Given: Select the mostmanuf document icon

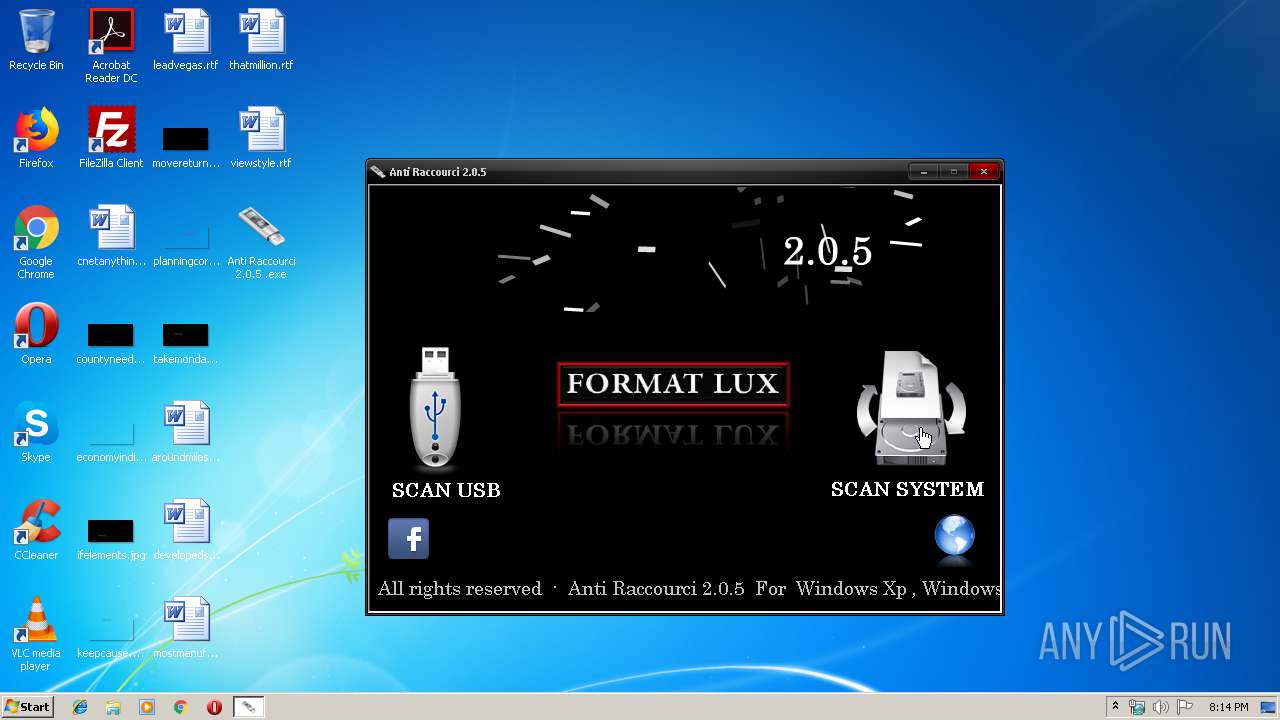Looking at the screenshot, I should 186,629.
